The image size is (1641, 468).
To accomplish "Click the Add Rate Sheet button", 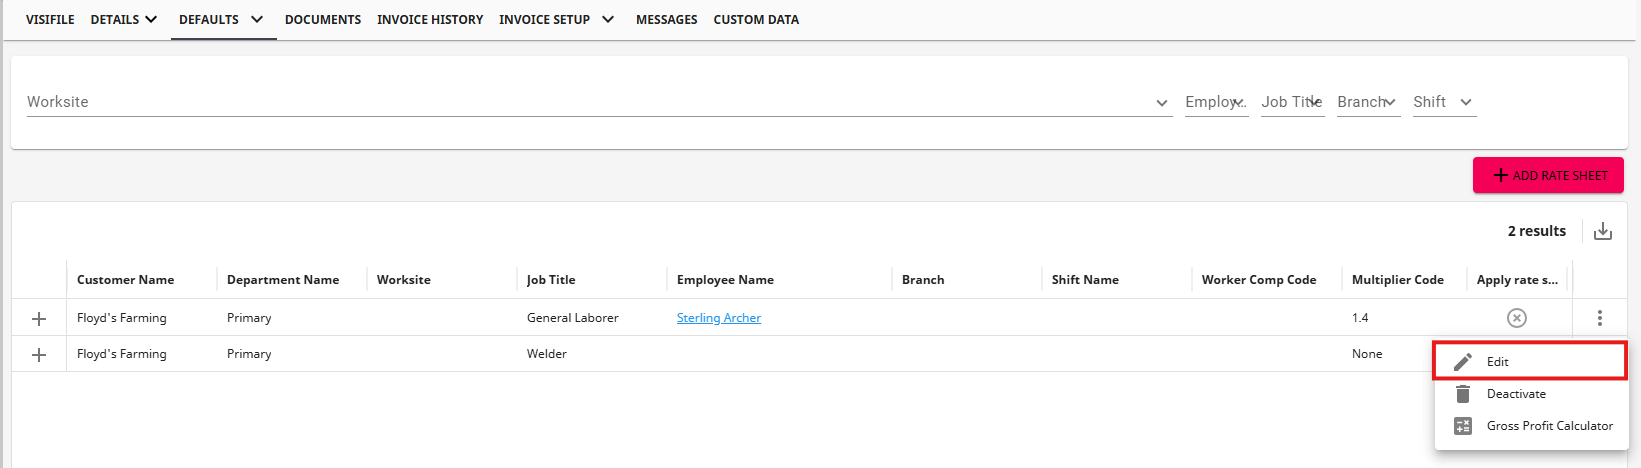I will click(1548, 175).
